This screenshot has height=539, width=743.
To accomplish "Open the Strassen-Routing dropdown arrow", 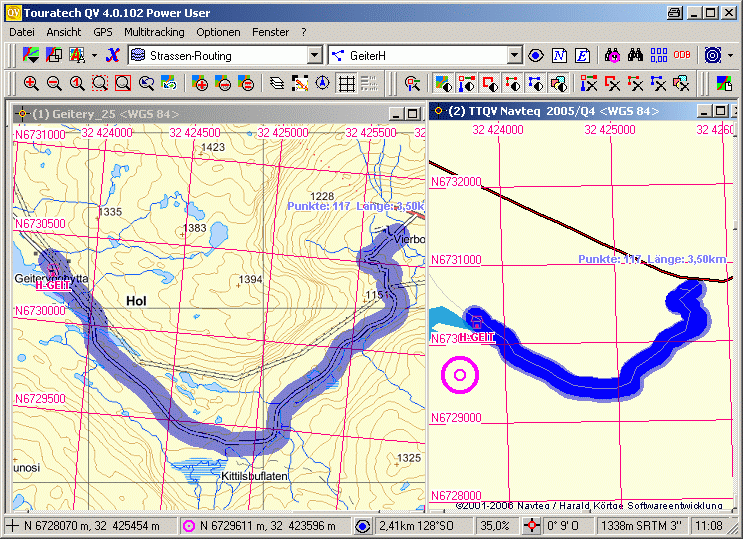I will click(314, 55).
